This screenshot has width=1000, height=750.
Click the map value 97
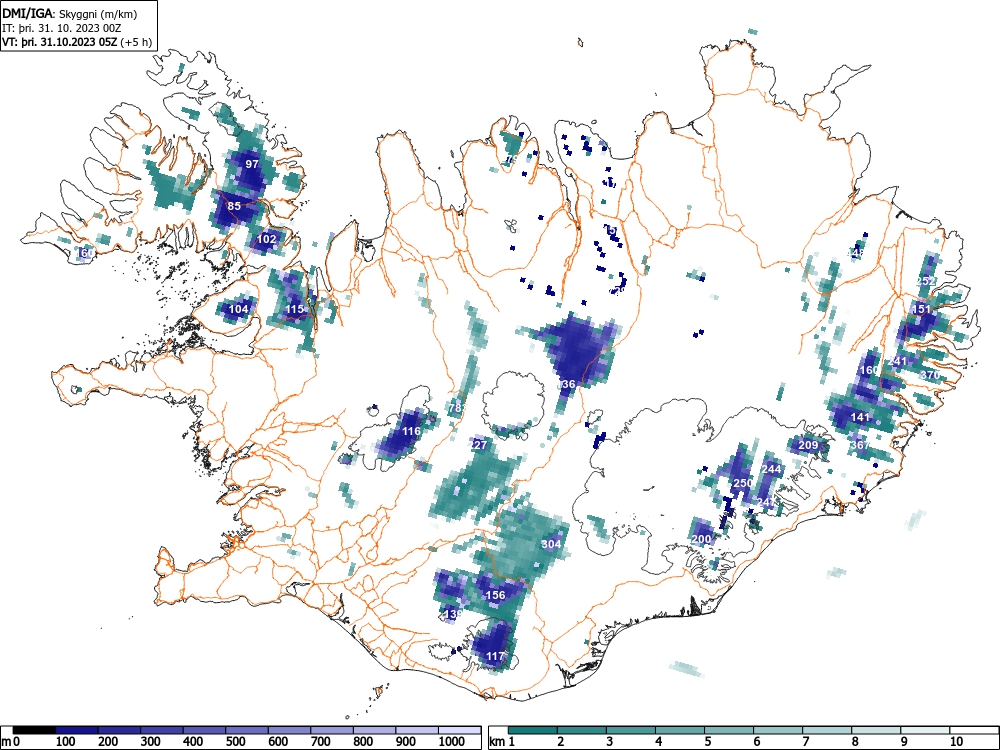click(253, 164)
